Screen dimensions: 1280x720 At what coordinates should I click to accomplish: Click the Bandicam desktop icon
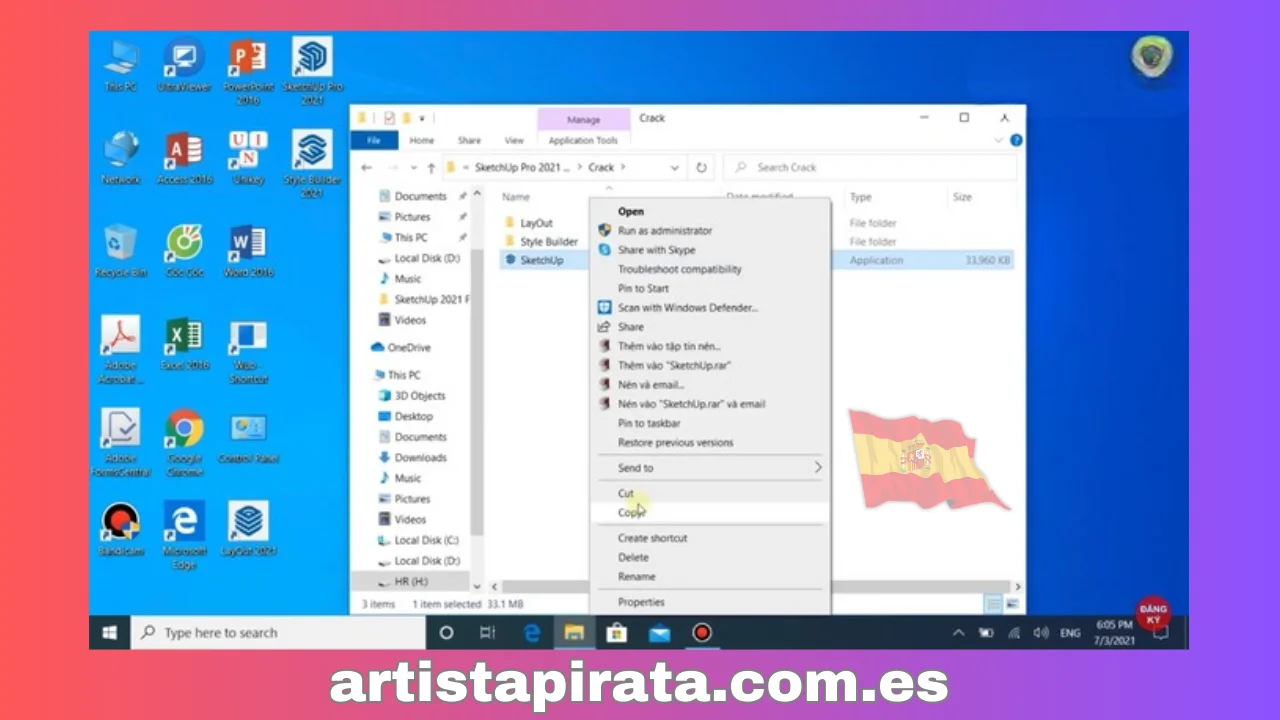[x=121, y=529]
